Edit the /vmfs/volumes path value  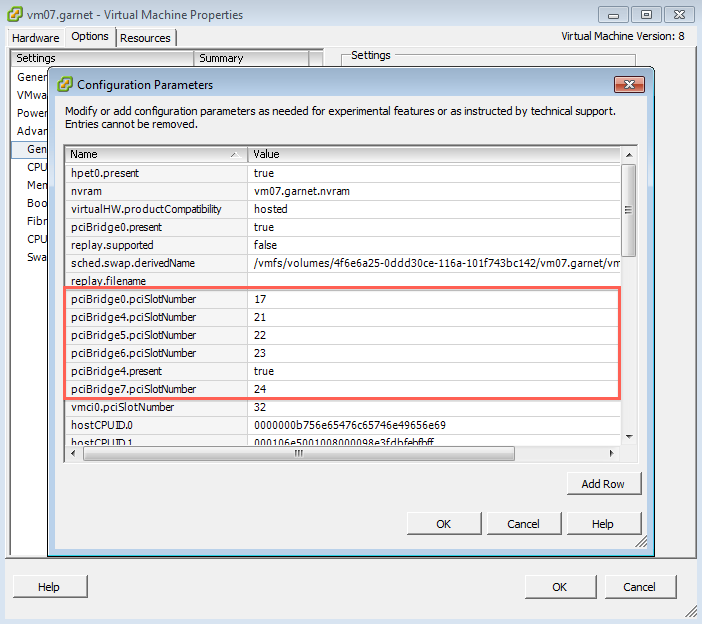click(434, 263)
